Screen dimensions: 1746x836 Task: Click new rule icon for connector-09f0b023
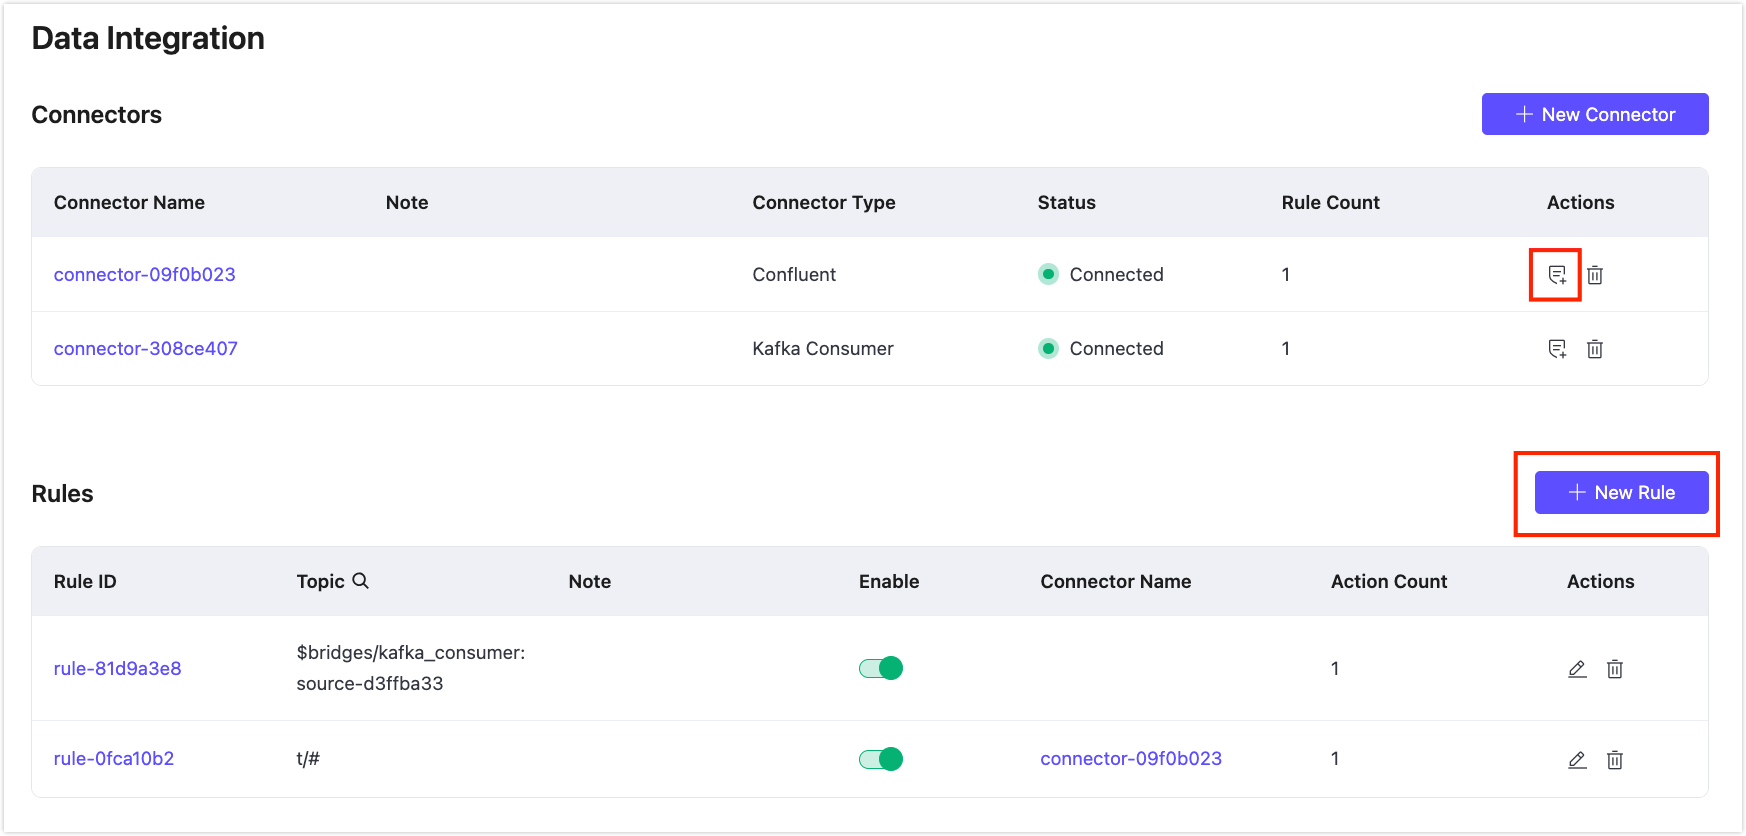coord(1557,275)
